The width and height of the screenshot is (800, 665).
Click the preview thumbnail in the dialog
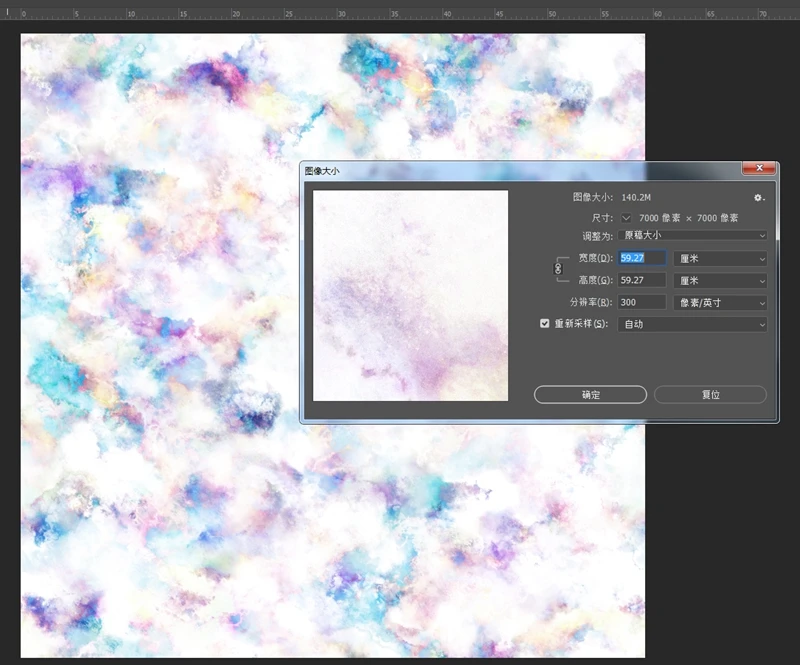[410, 295]
